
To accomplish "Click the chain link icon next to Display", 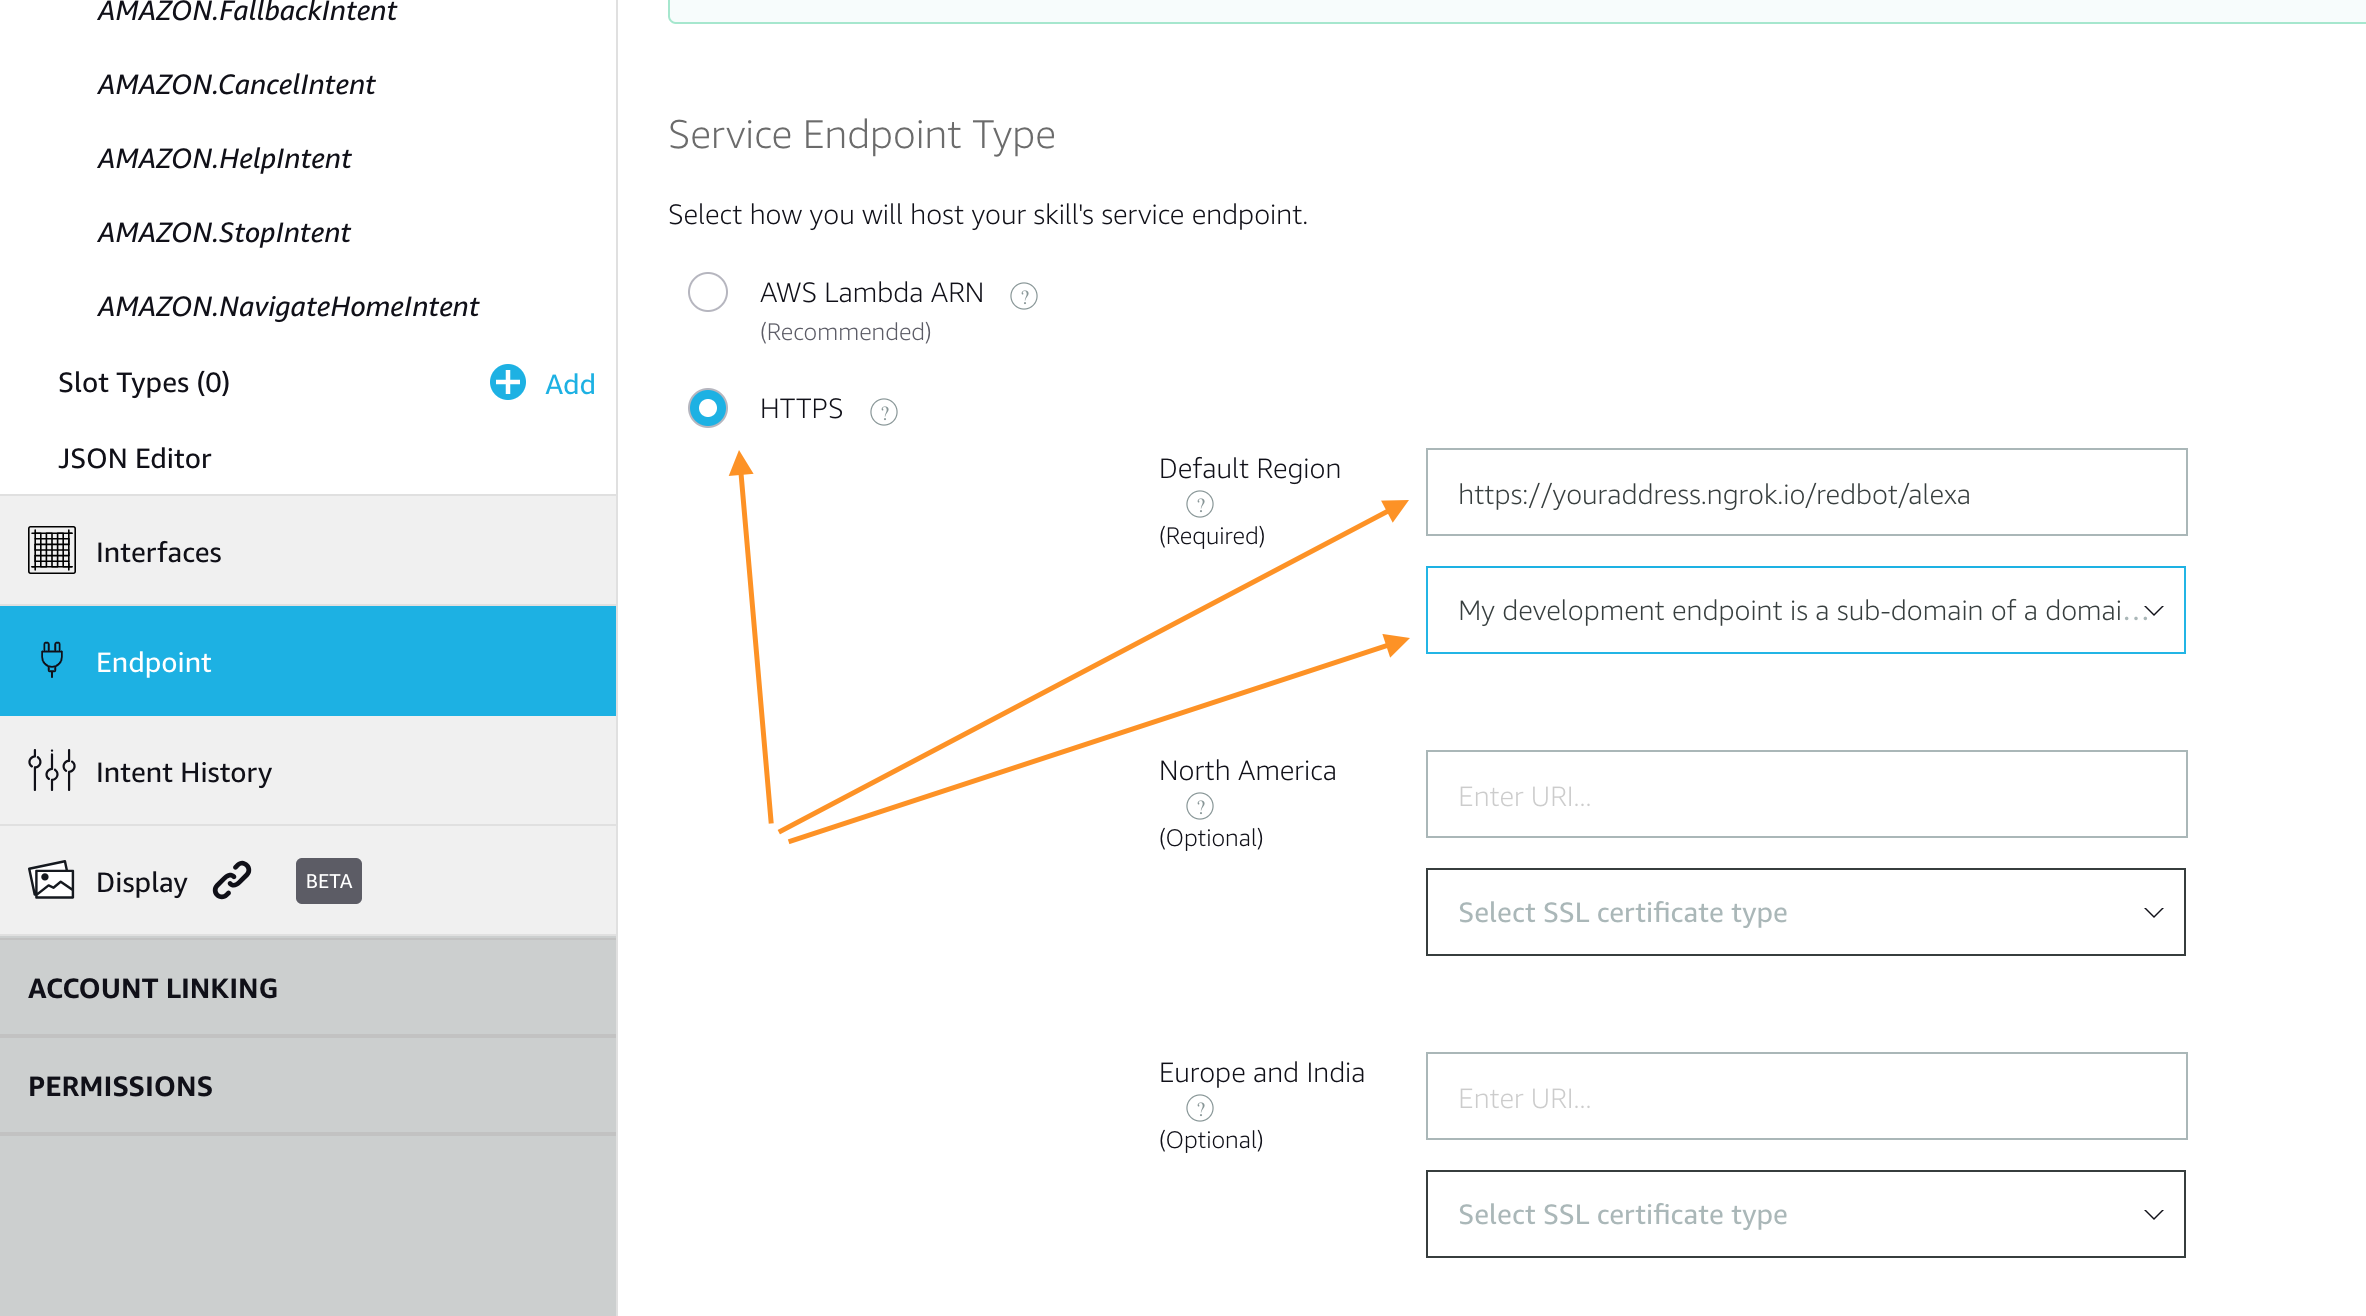I will [x=232, y=881].
